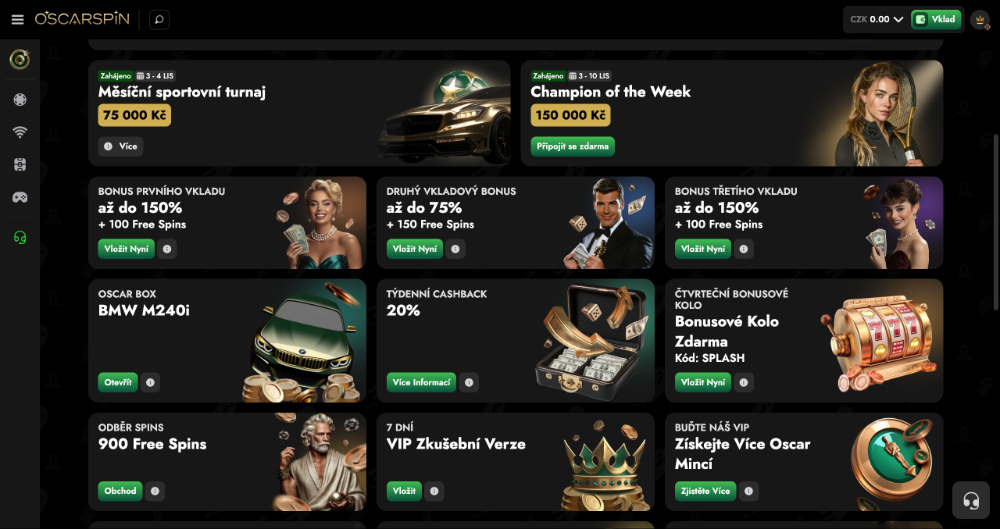Image resolution: width=1000 pixels, height=529 pixels.
Task: Click Připojit se zdarma button
Action: (573, 146)
